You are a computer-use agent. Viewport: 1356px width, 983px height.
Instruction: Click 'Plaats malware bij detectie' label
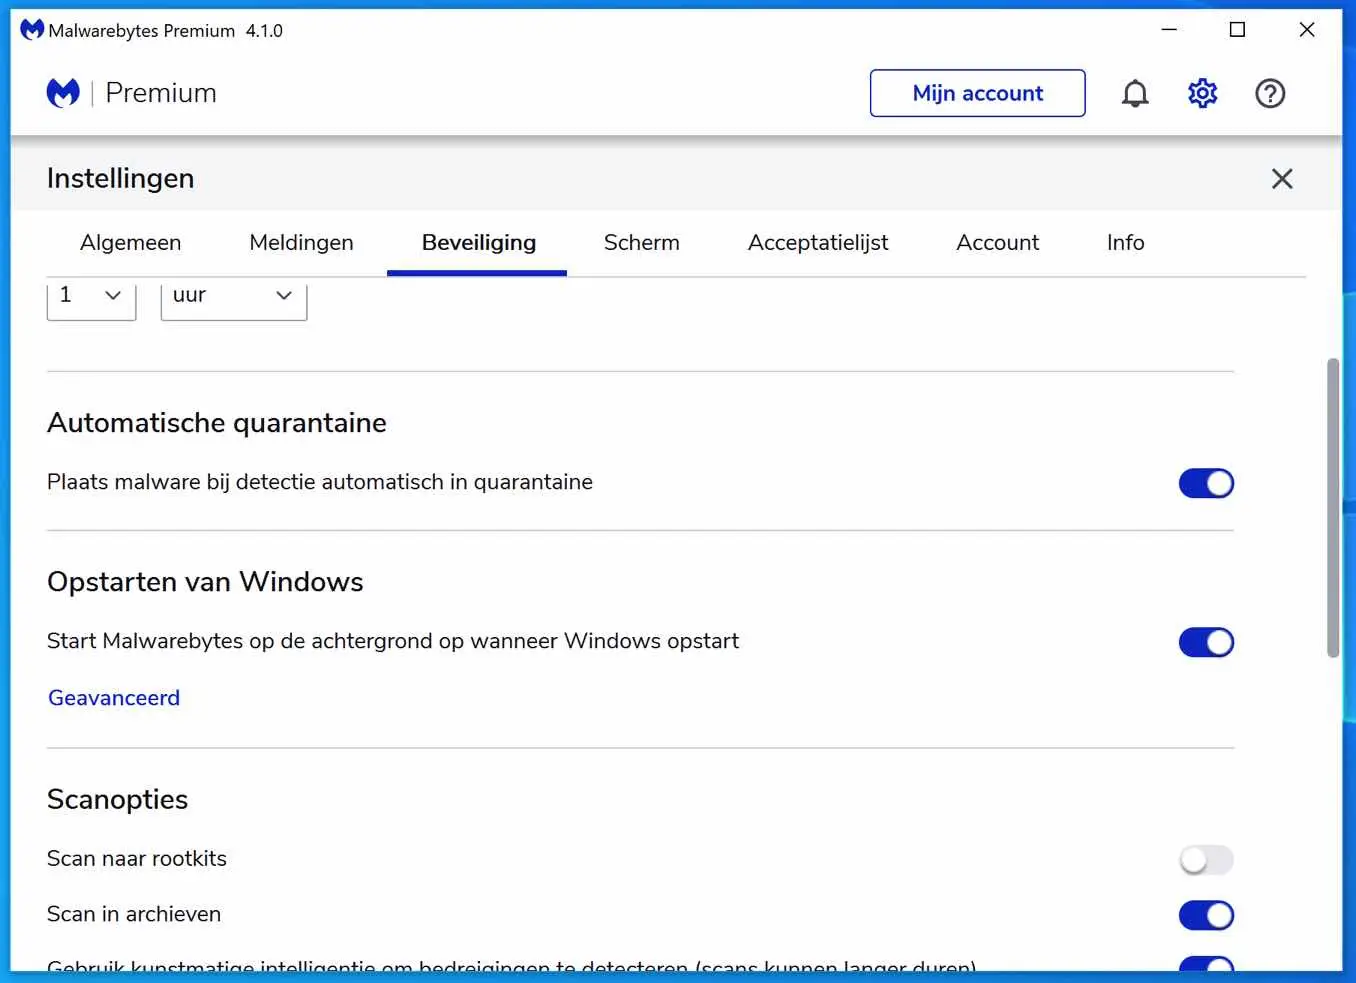[320, 482]
